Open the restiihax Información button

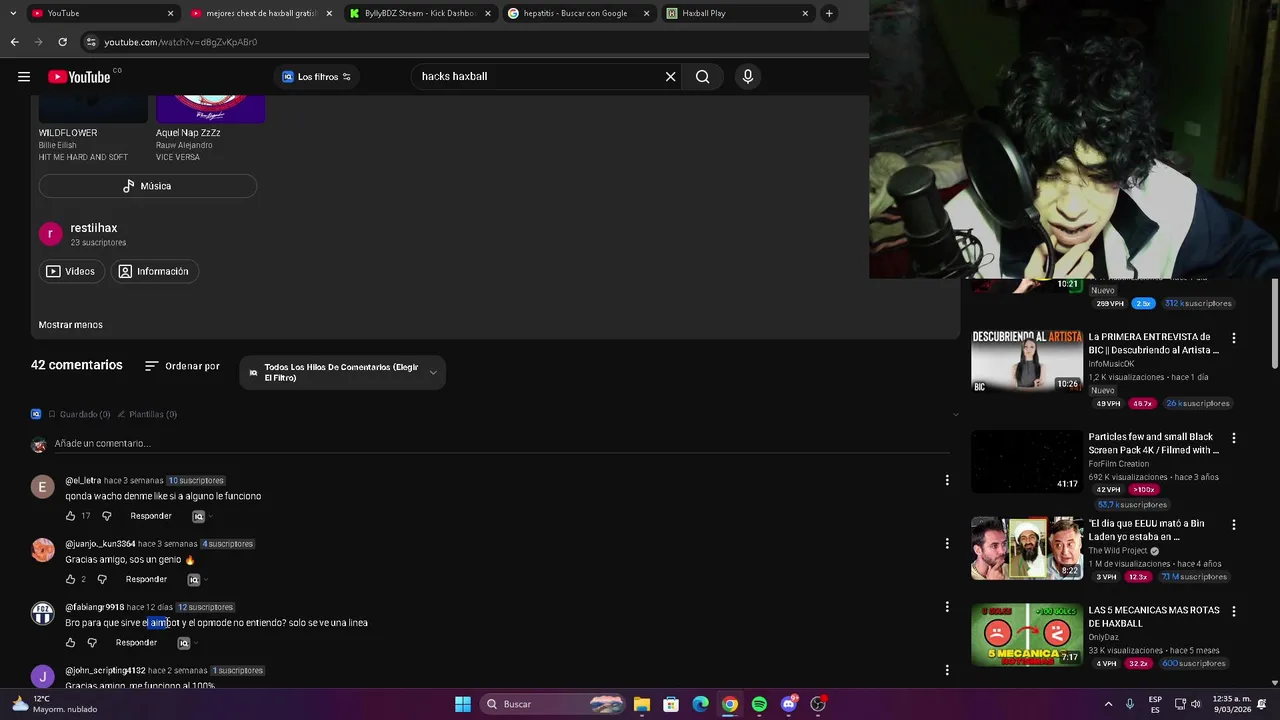pyautogui.click(x=153, y=271)
